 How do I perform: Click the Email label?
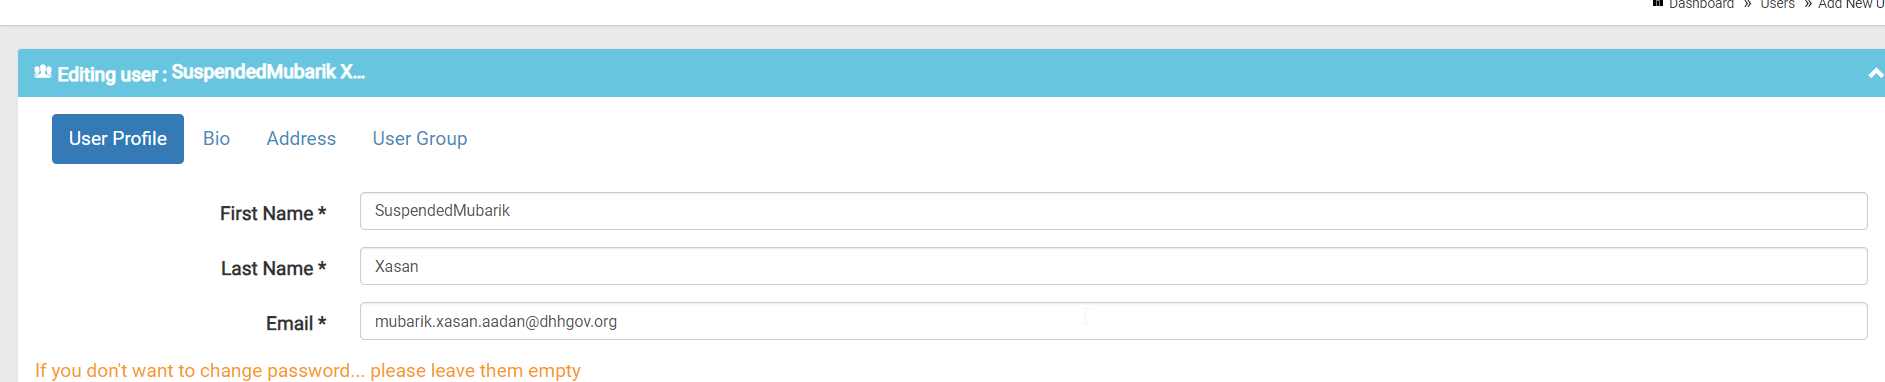pos(296,323)
